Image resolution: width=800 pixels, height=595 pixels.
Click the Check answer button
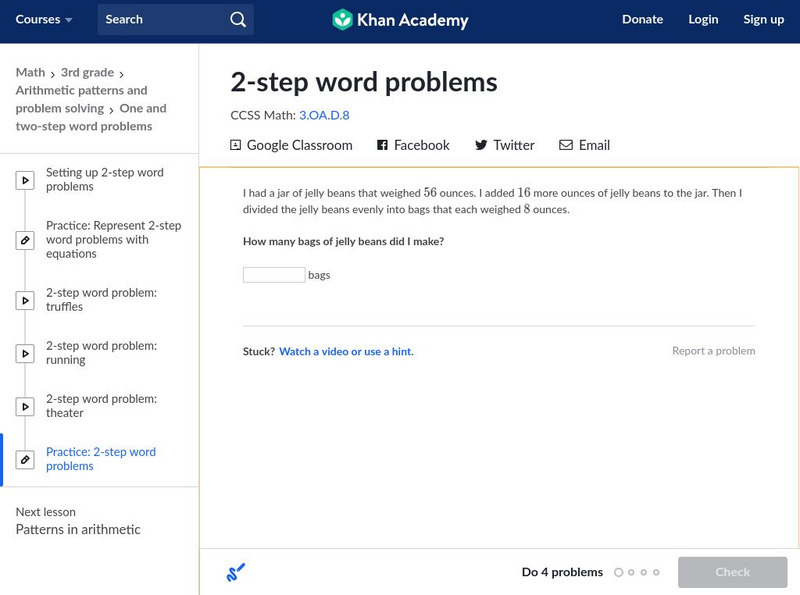[732, 572]
